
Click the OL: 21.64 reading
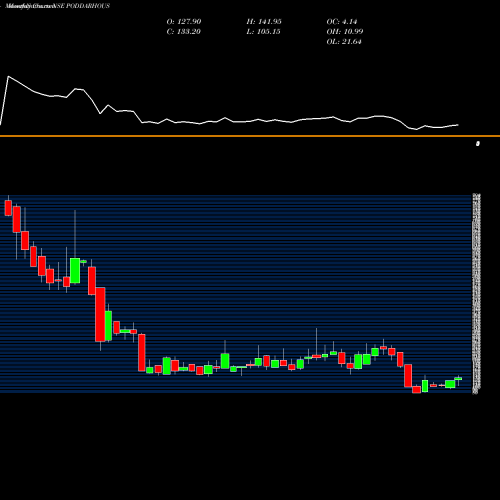344,42
